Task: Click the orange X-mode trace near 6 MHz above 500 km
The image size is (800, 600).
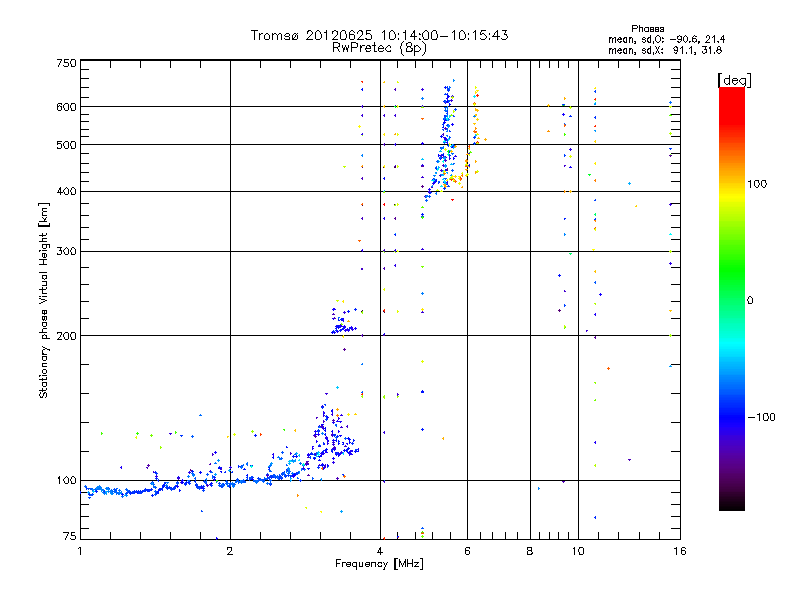Action: pyautogui.click(x=476, y=115)
